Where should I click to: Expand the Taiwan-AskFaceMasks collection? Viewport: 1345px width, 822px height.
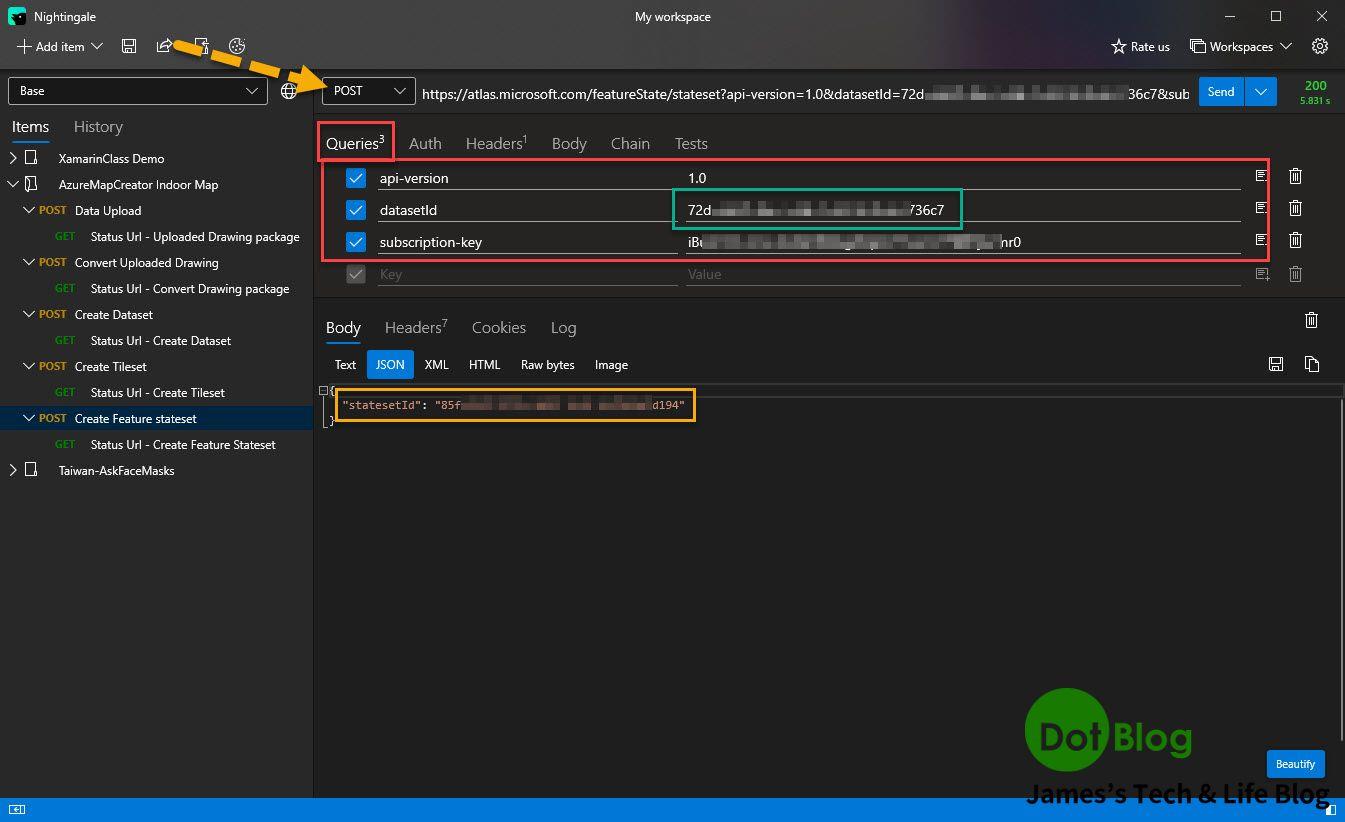(x=13, y=470)
